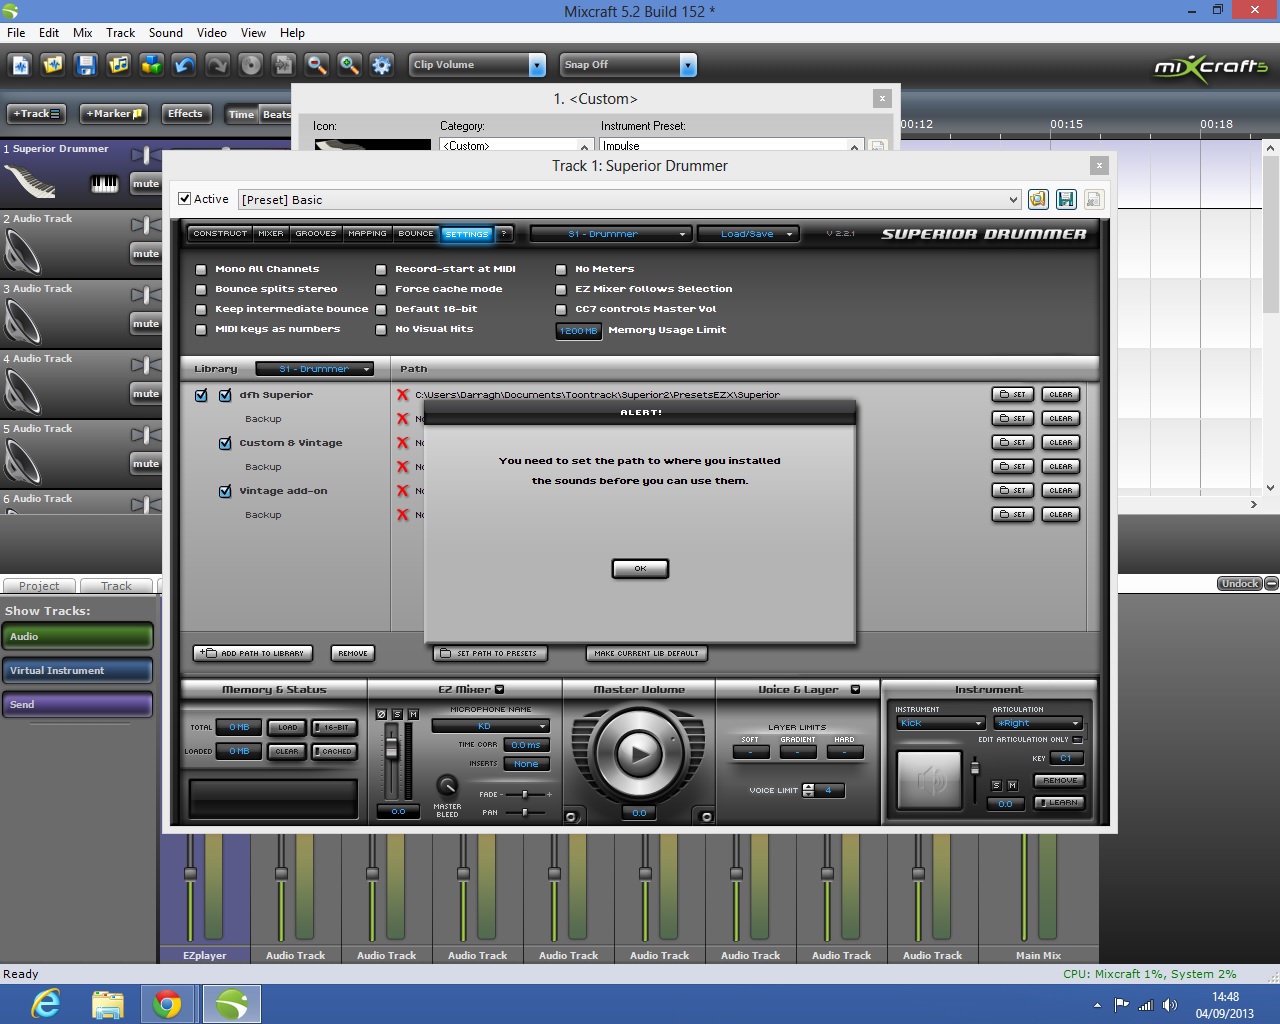
Task: Open the Library S1 - Drummer dropdown
Action: (315, 369)
